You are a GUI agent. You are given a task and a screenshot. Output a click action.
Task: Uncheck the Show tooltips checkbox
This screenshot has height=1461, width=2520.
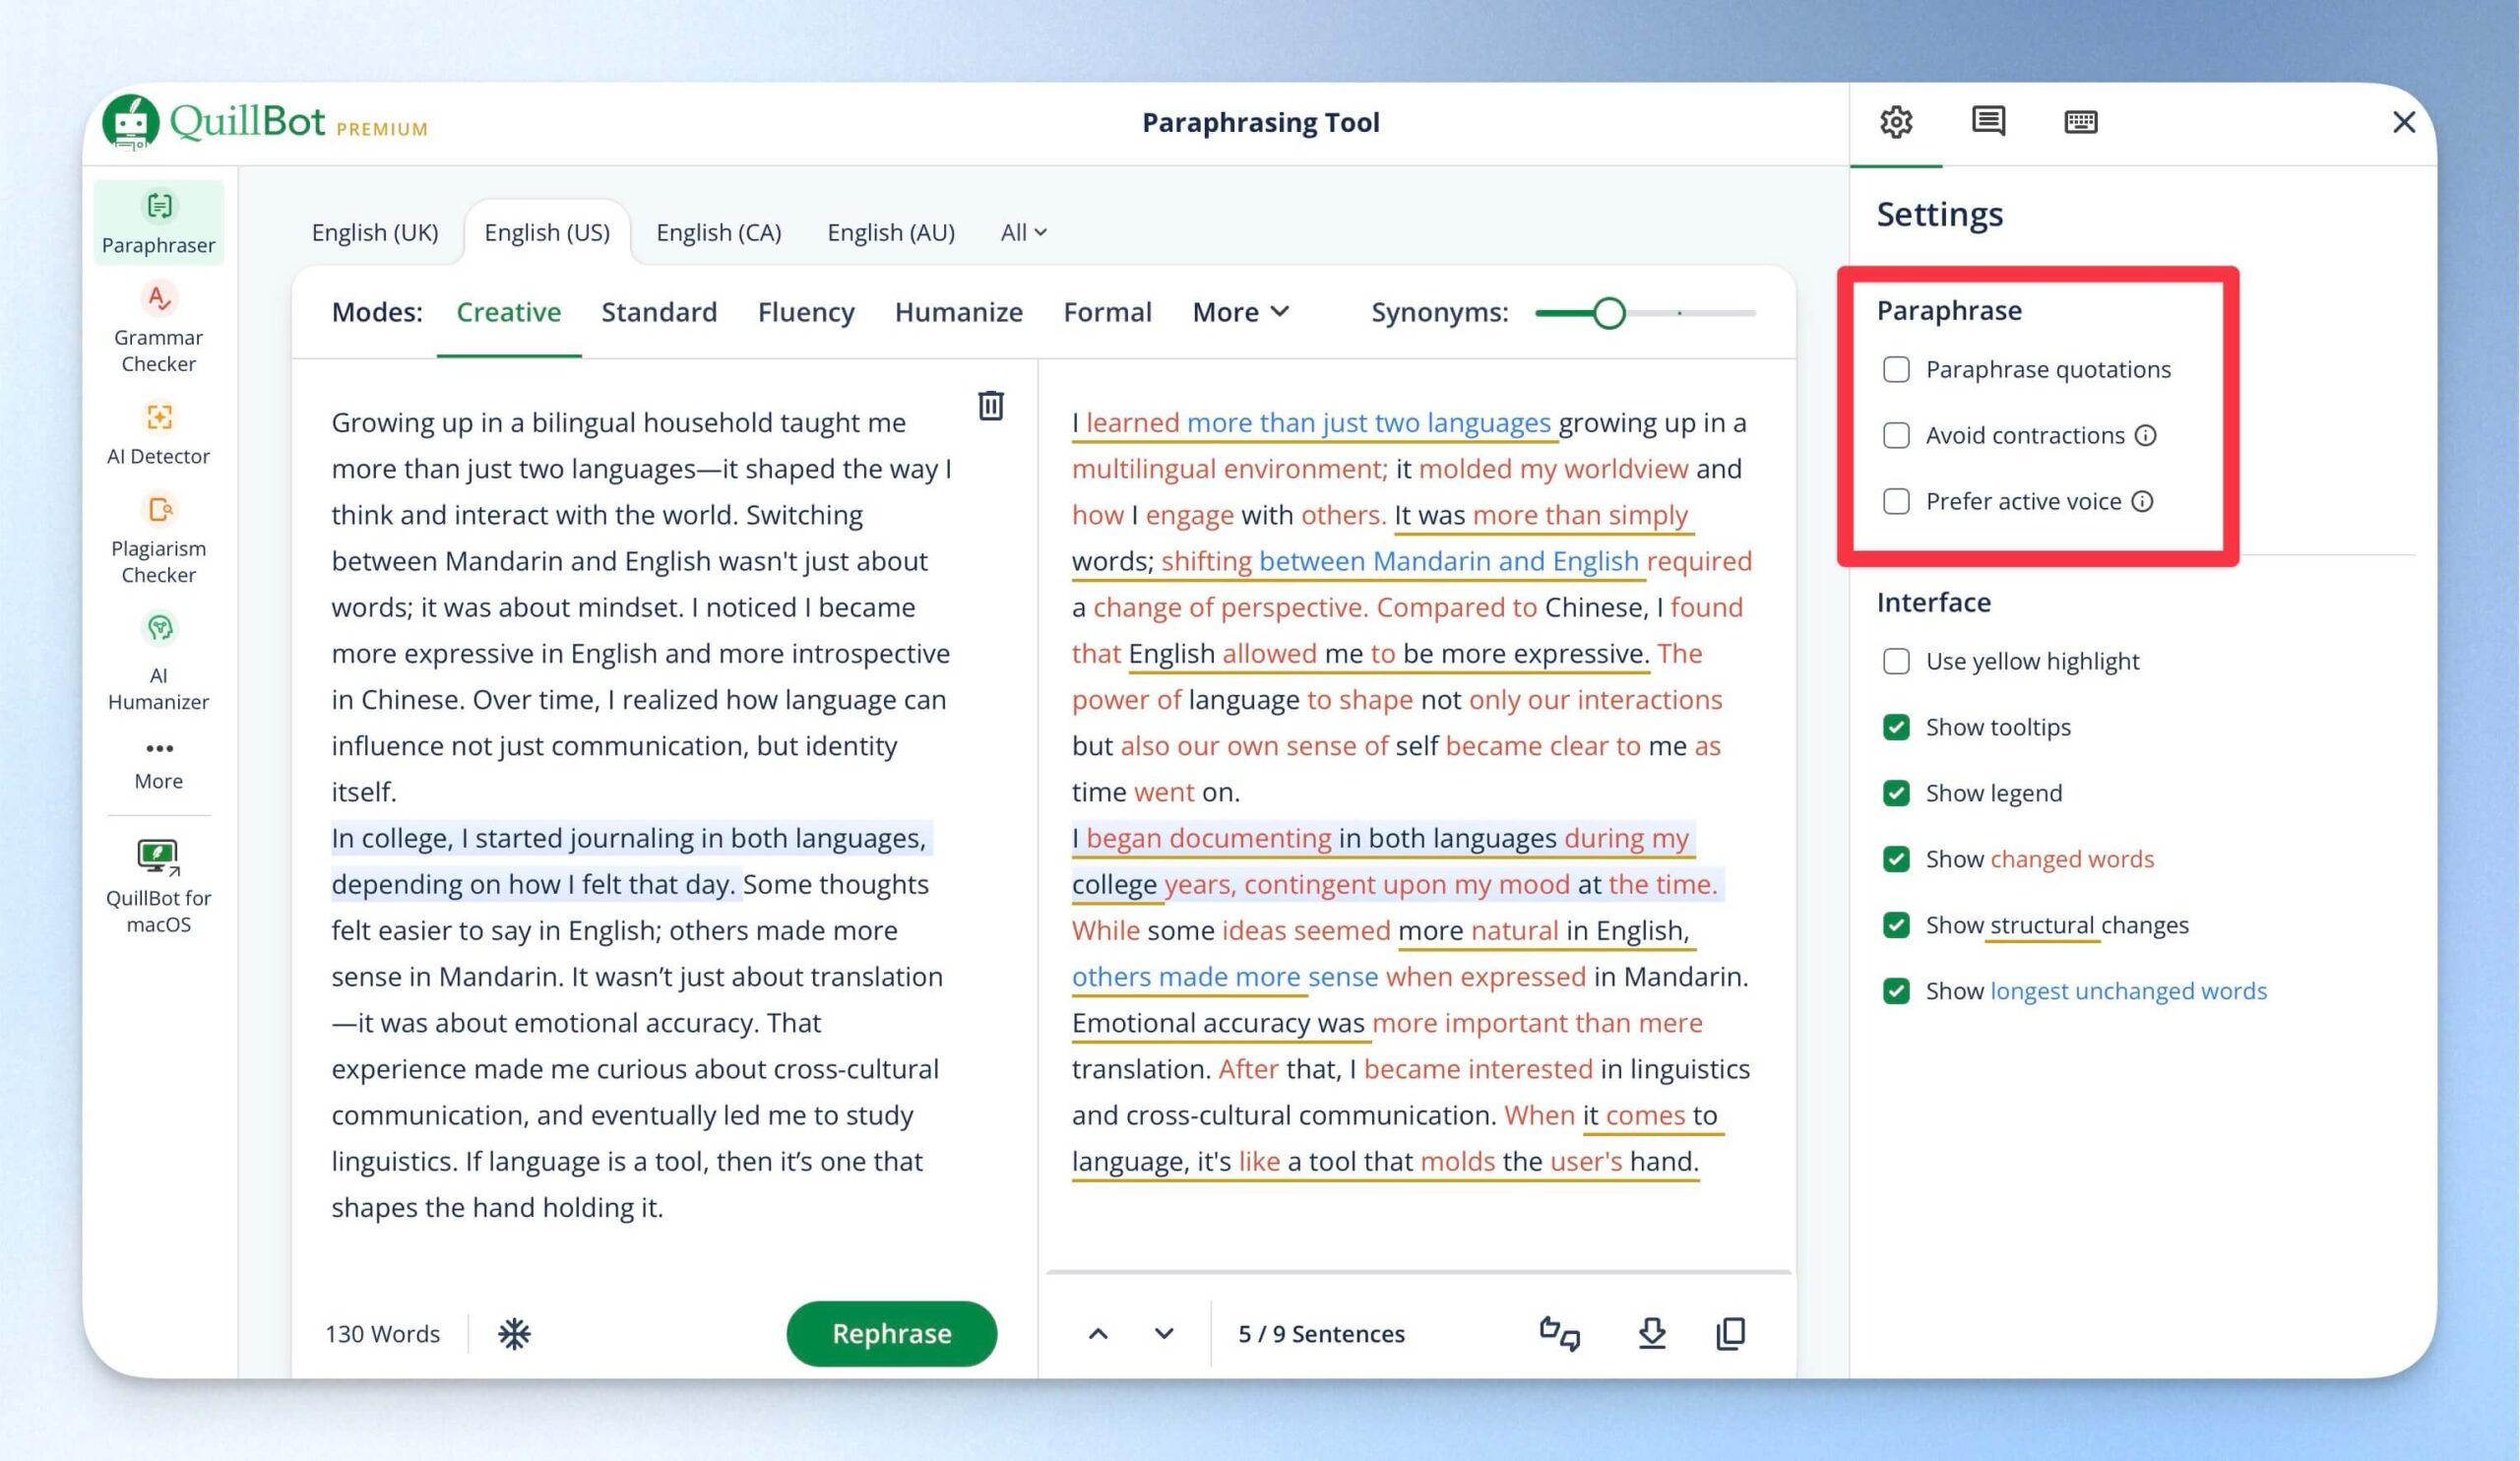[x=1896, y=727]
